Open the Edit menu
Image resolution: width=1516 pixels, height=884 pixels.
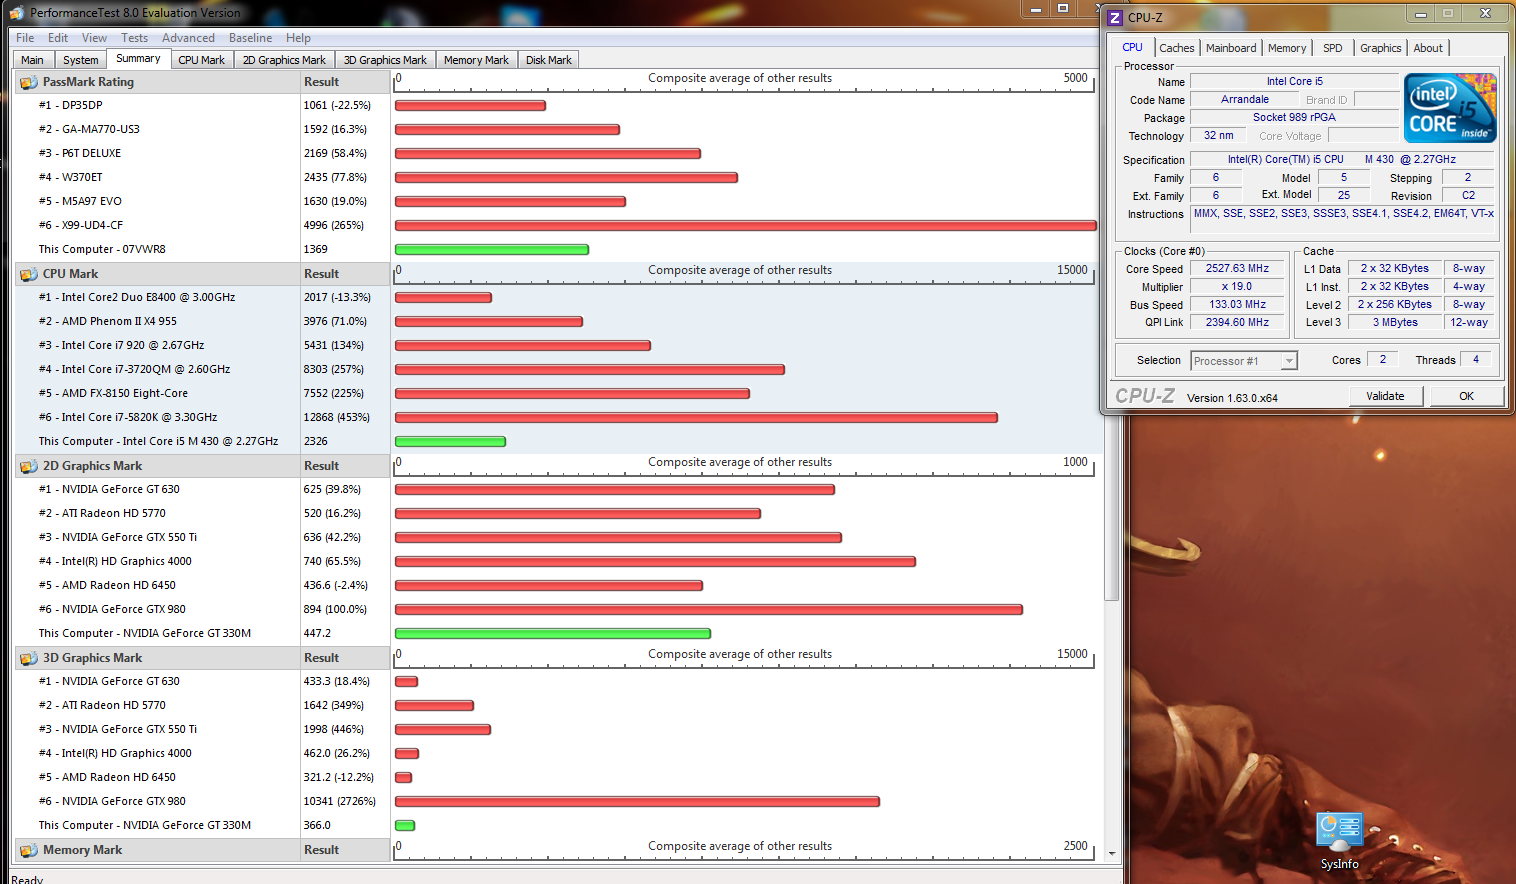pos(58,38)
